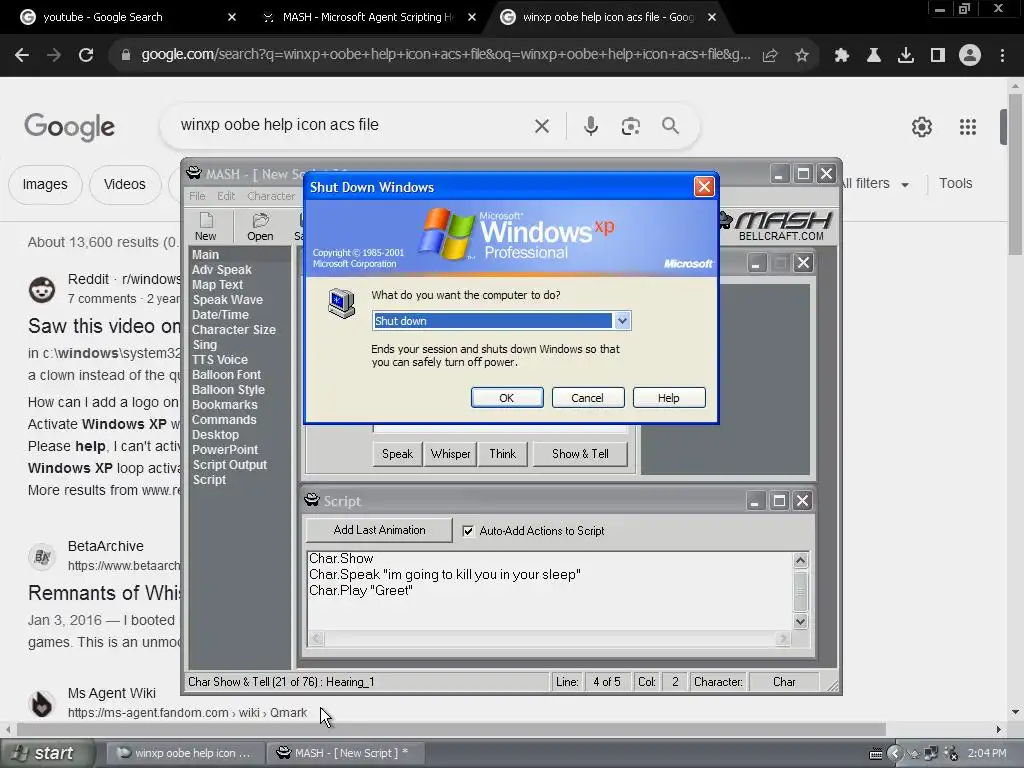Select Date/Time in MASH sidebar
The width and height of the screenshot is (1024, 768).
(x=220, y=315)
